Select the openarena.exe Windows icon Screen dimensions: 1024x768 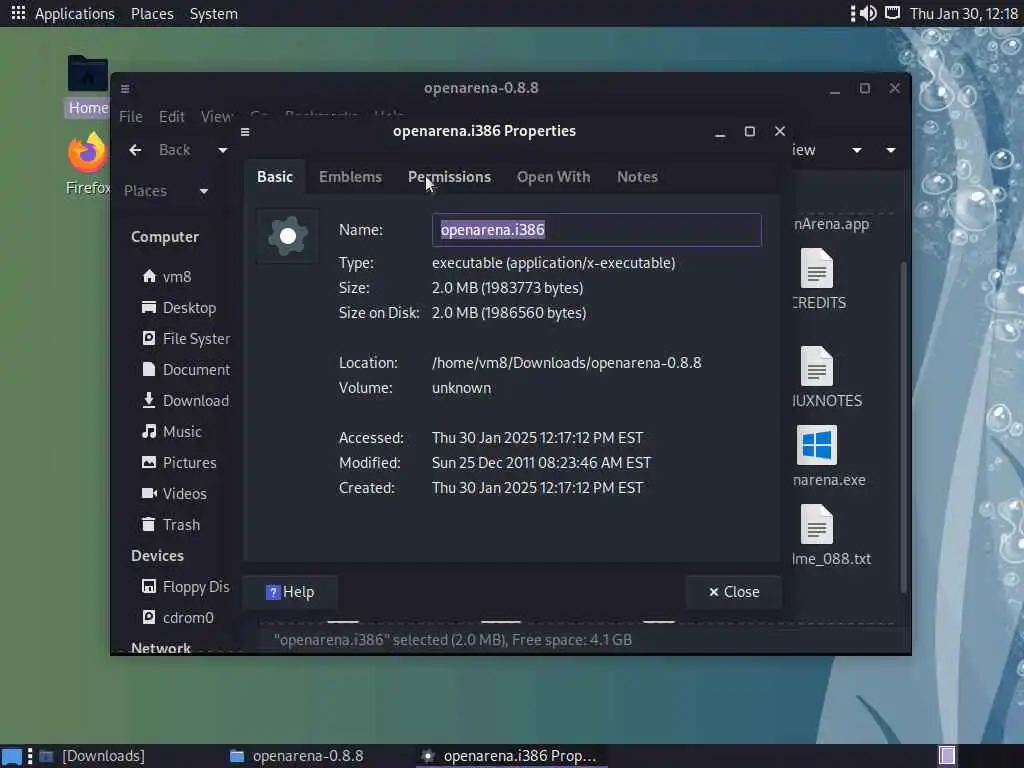pos(816,445)
